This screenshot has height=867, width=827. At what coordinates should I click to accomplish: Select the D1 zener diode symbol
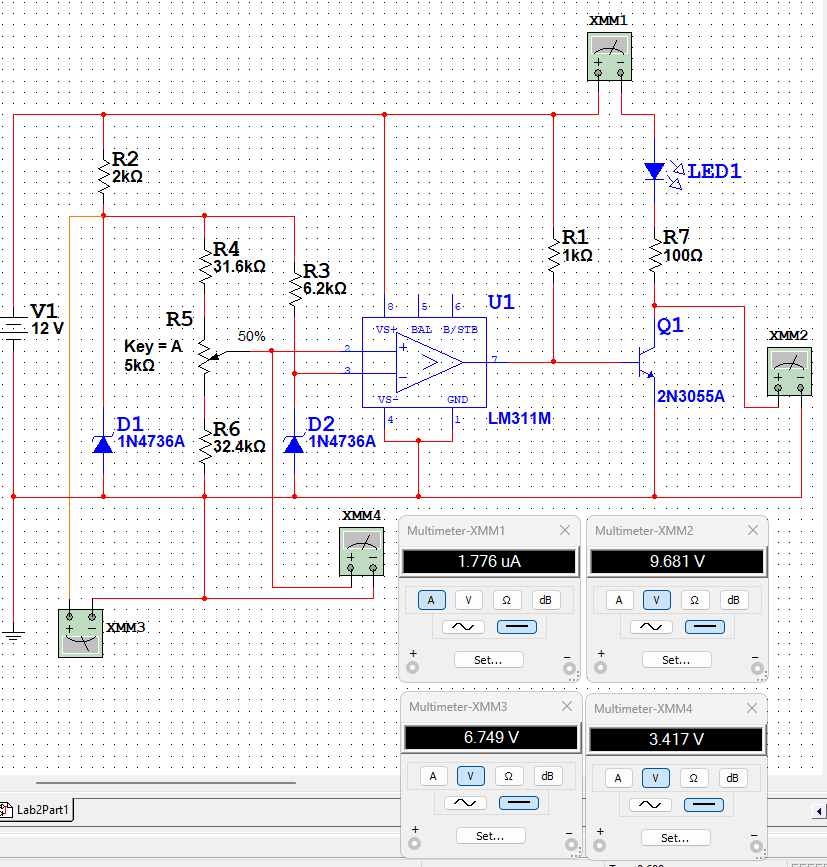pos(103,444)
